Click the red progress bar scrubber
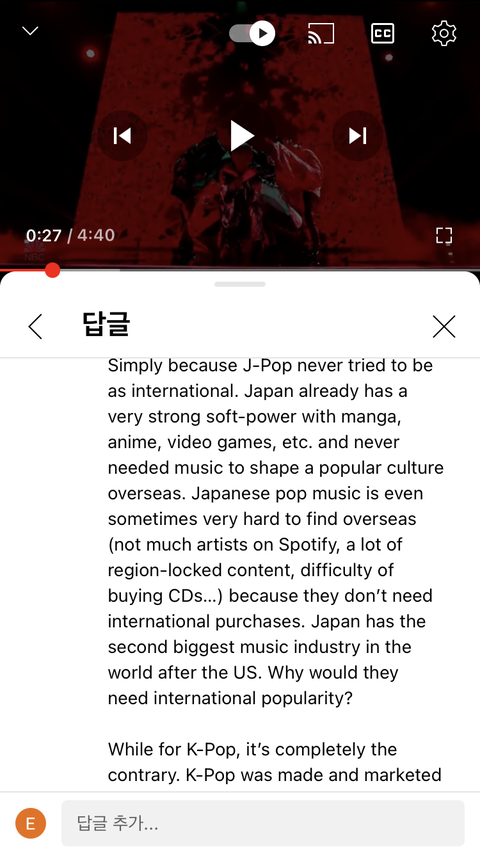Screen dimensions: 480x854 click(52, 270)
